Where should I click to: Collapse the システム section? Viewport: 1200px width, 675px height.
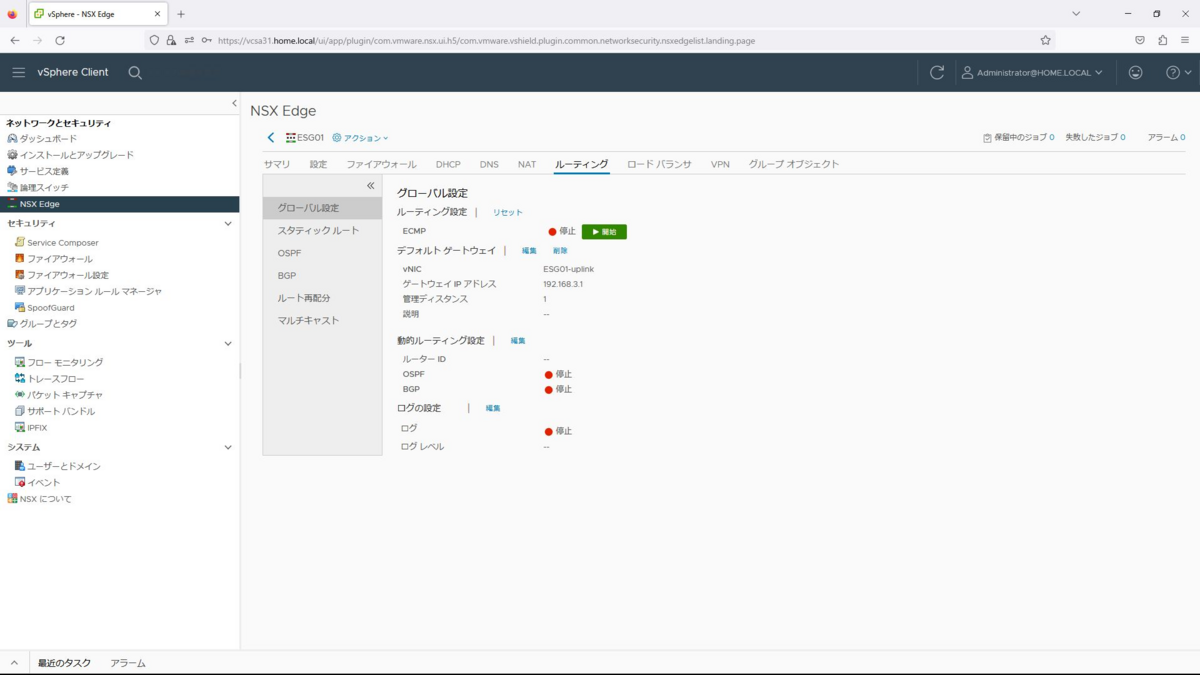point(228,448)
